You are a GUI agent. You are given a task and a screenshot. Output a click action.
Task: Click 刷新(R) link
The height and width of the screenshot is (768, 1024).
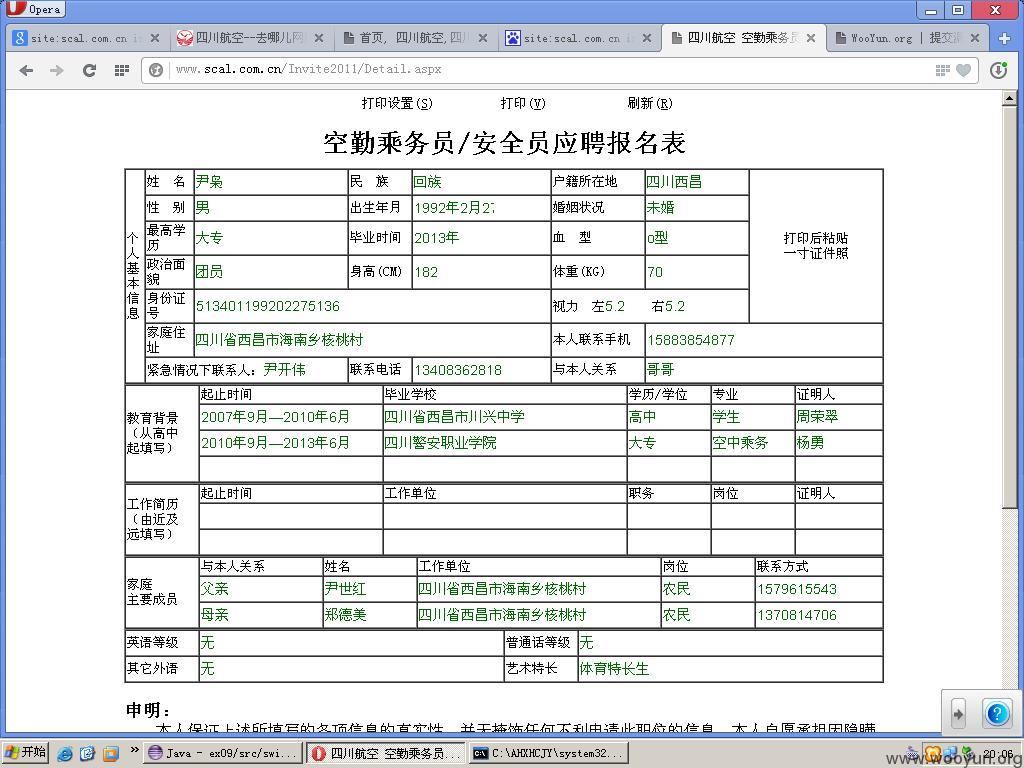tap(650, 103)
